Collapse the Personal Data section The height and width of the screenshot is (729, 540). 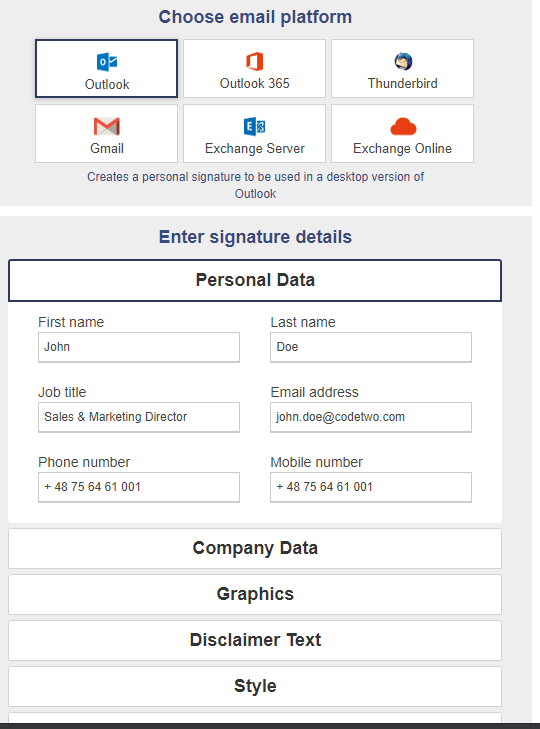[255, 280]
